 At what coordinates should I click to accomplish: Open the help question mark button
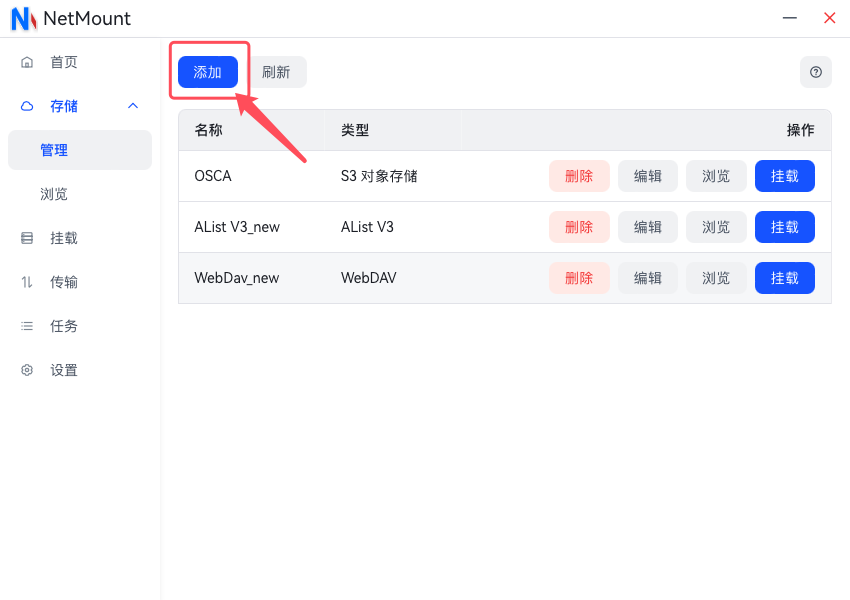pyautogui.click(x=815, y=72)
